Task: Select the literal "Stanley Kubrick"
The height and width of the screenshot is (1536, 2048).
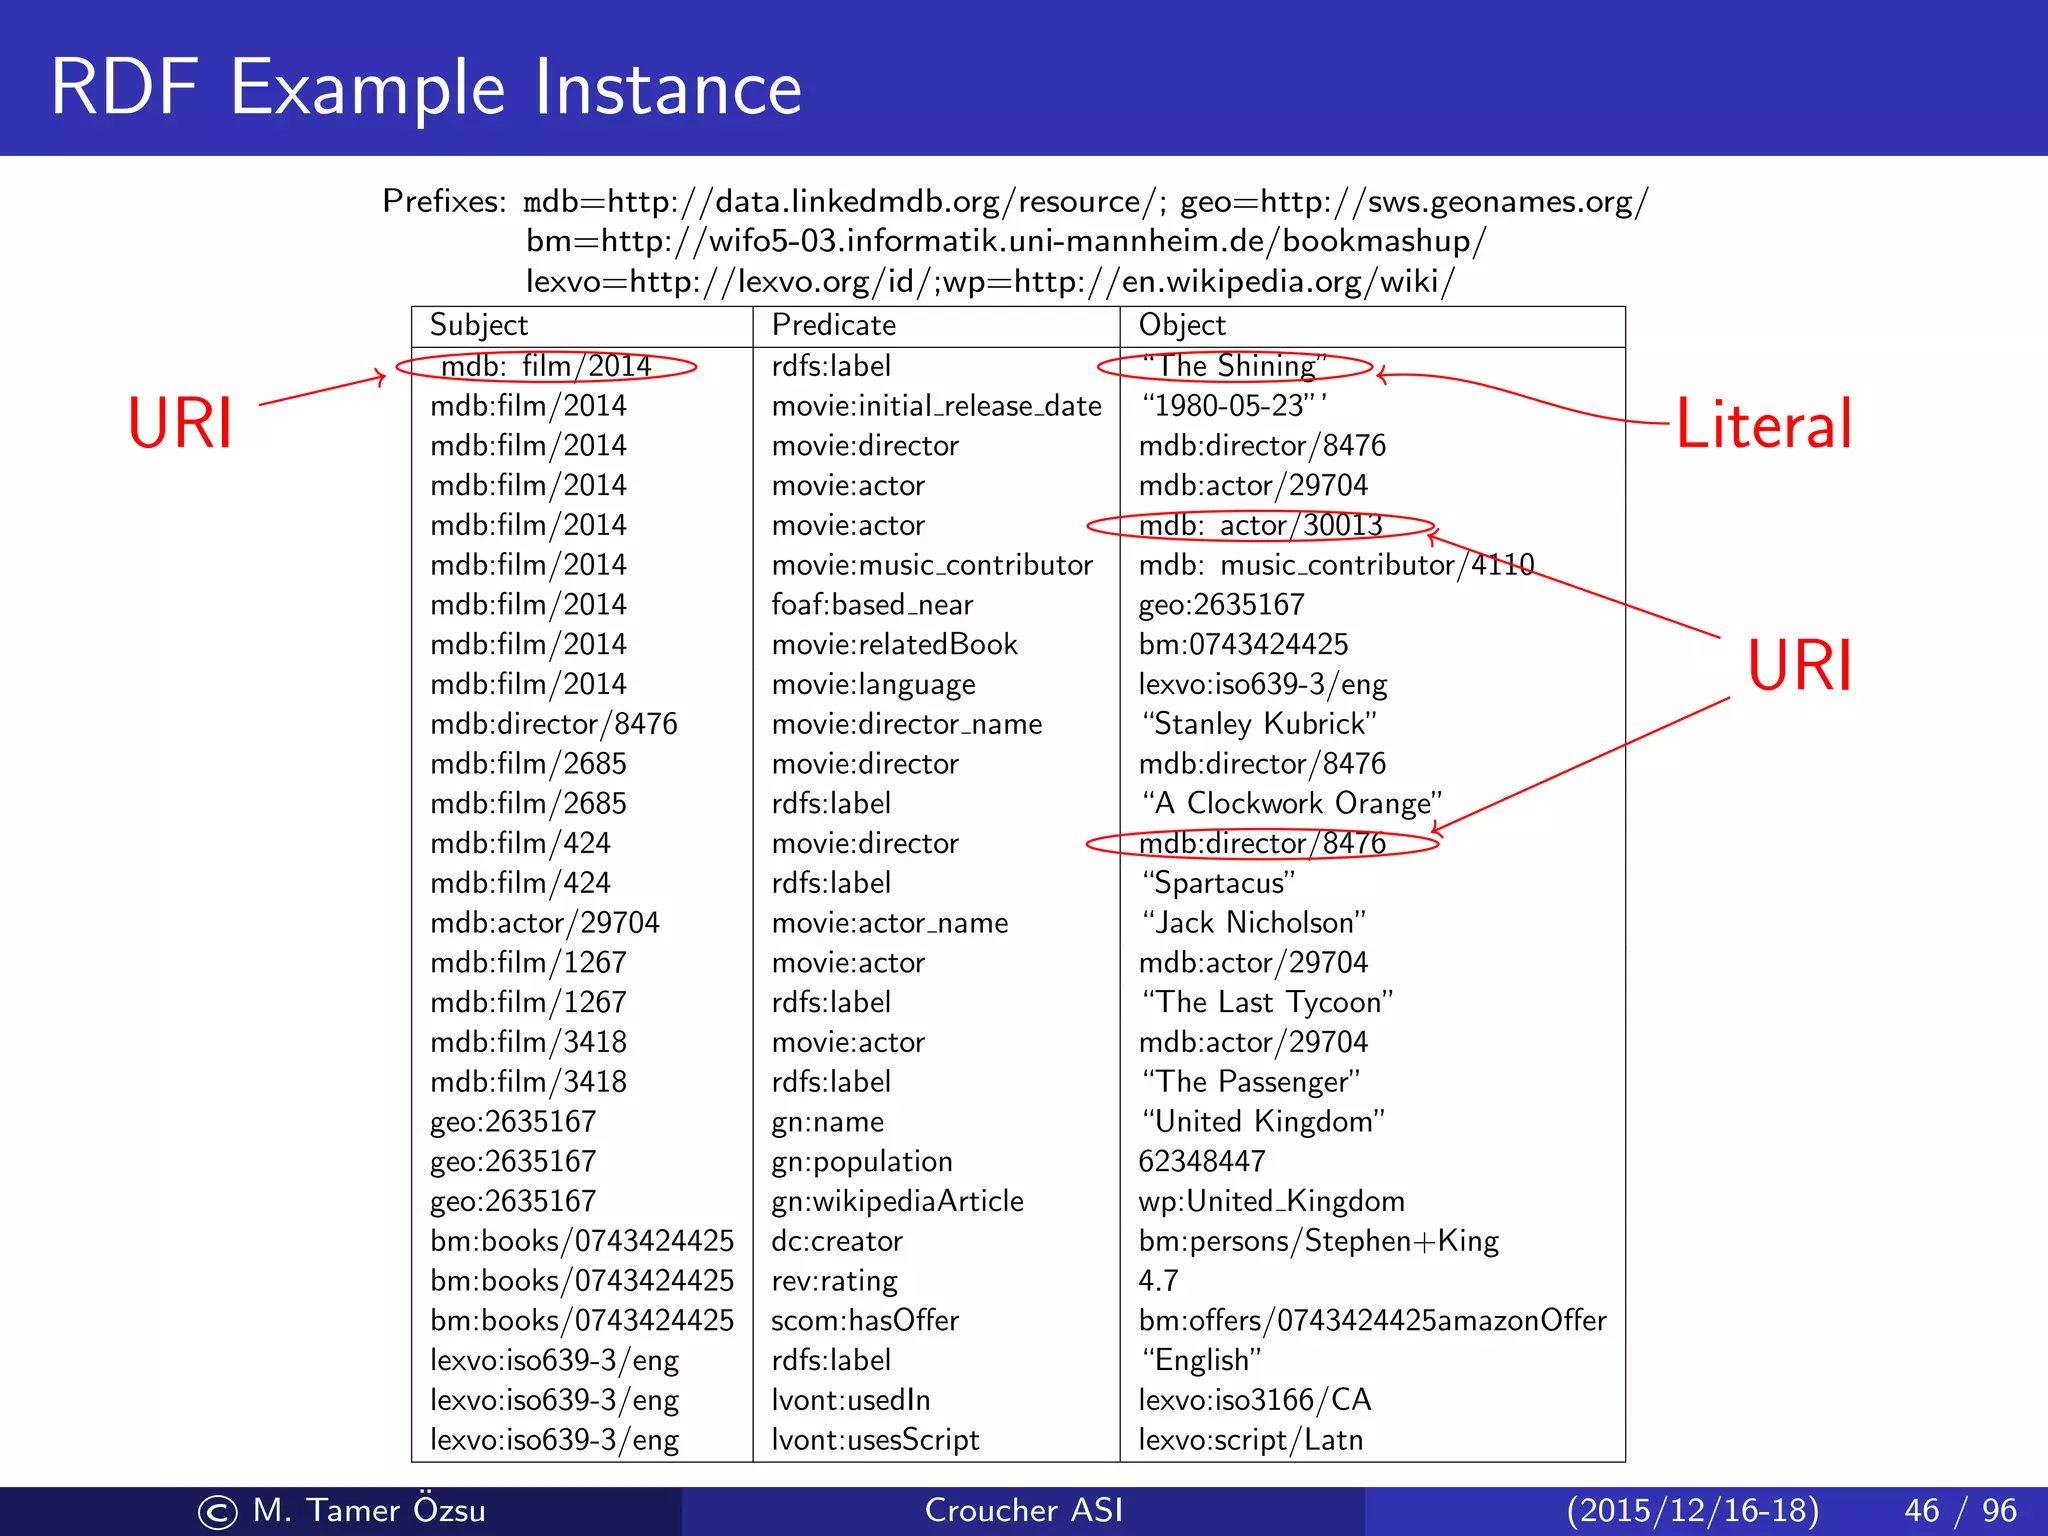Action: coord(1259,724)
